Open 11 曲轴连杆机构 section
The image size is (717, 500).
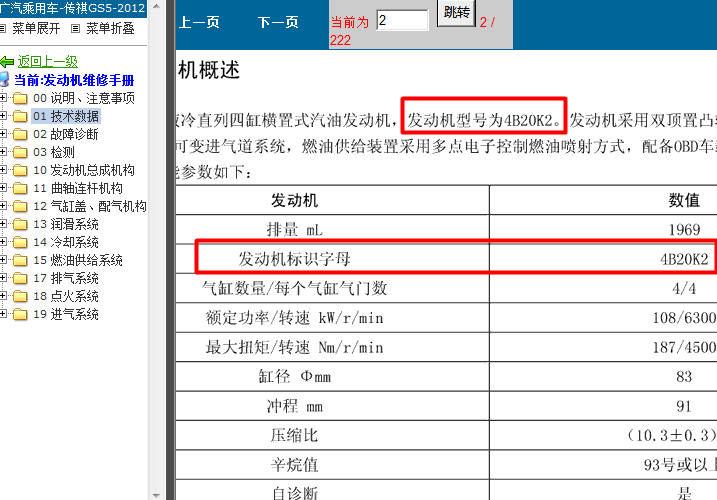tap(78, 188)
